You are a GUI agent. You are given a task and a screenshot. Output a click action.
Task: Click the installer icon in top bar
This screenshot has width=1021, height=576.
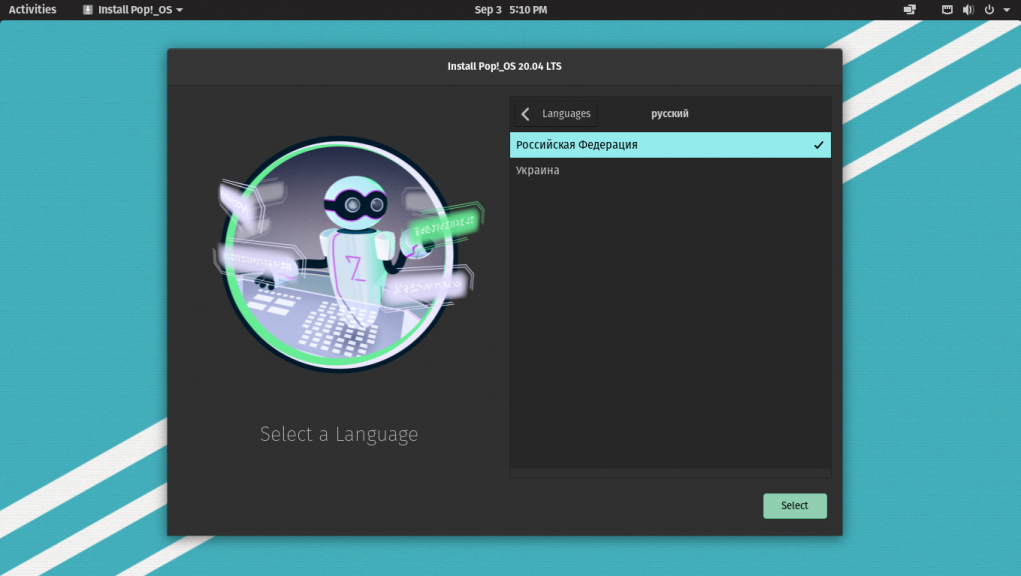(88, 10)
